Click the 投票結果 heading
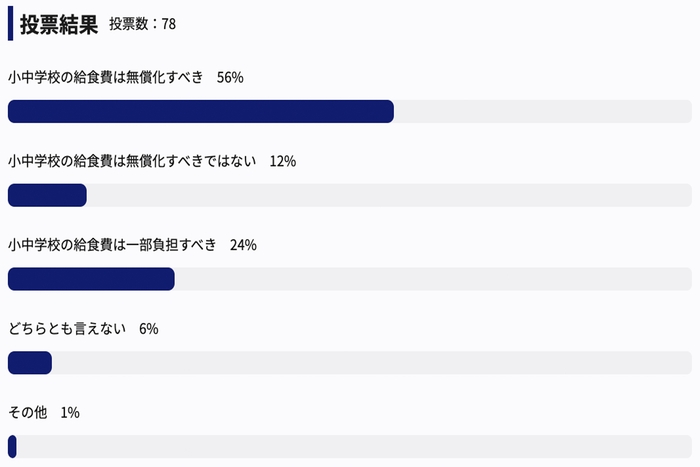 (59, 24)
